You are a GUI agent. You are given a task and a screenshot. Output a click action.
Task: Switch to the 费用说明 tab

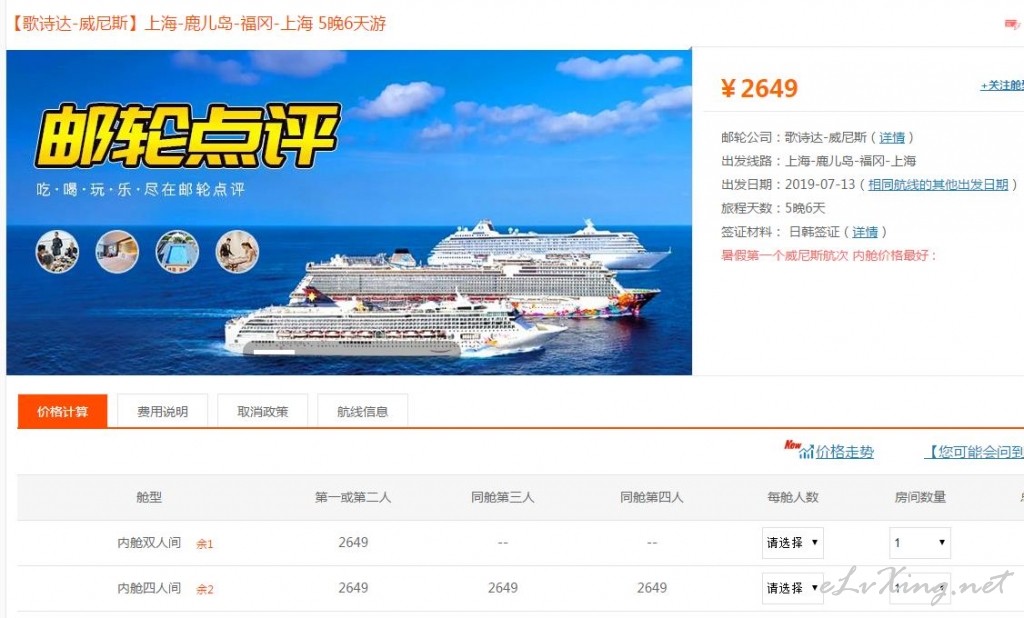coord(163,412)
